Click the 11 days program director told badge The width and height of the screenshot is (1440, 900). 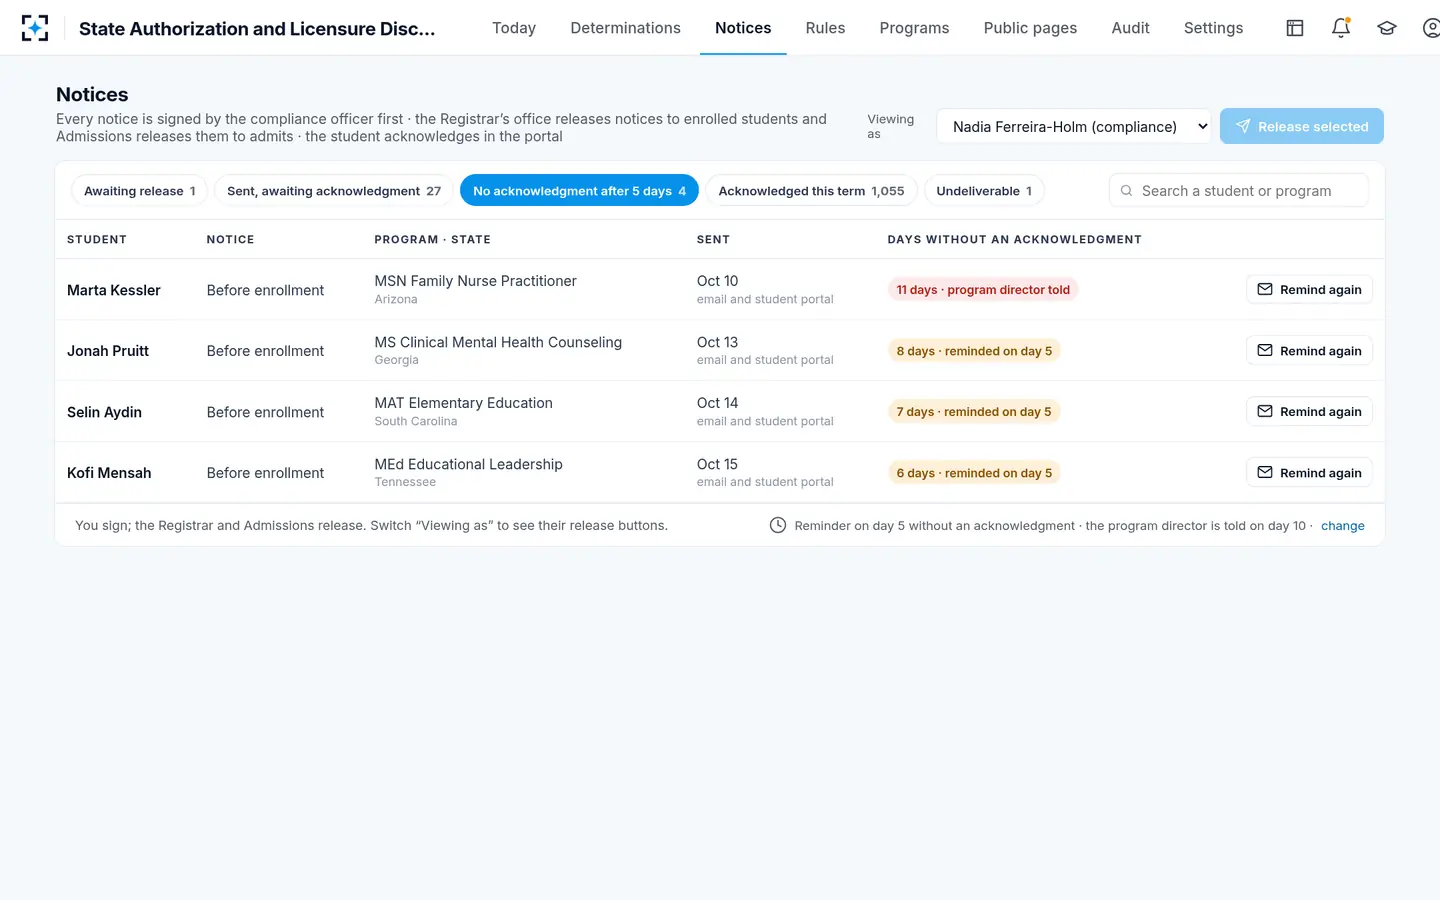pyautogui.click(x=983, y=290)
